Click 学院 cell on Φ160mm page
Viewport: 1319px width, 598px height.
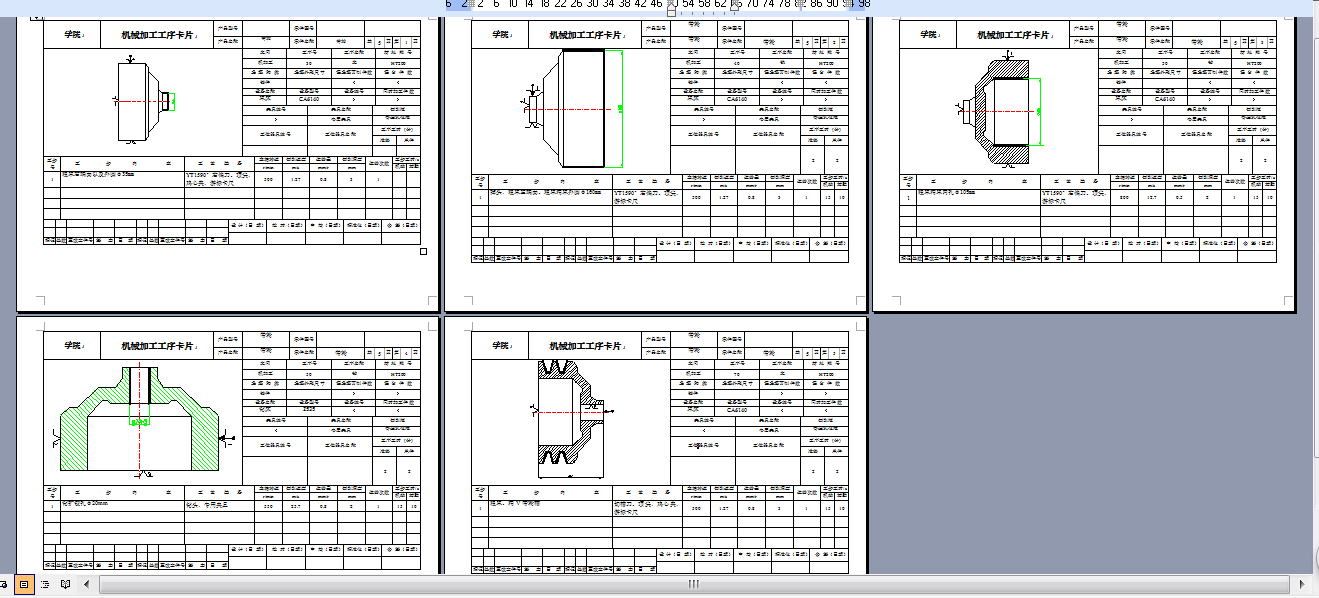501,35
